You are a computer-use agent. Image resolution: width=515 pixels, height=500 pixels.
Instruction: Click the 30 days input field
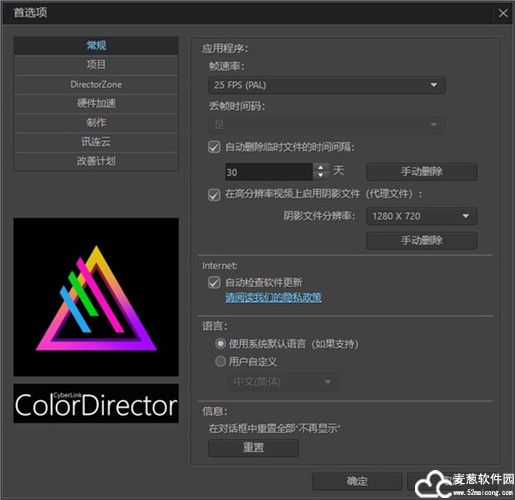coord(269,172)
